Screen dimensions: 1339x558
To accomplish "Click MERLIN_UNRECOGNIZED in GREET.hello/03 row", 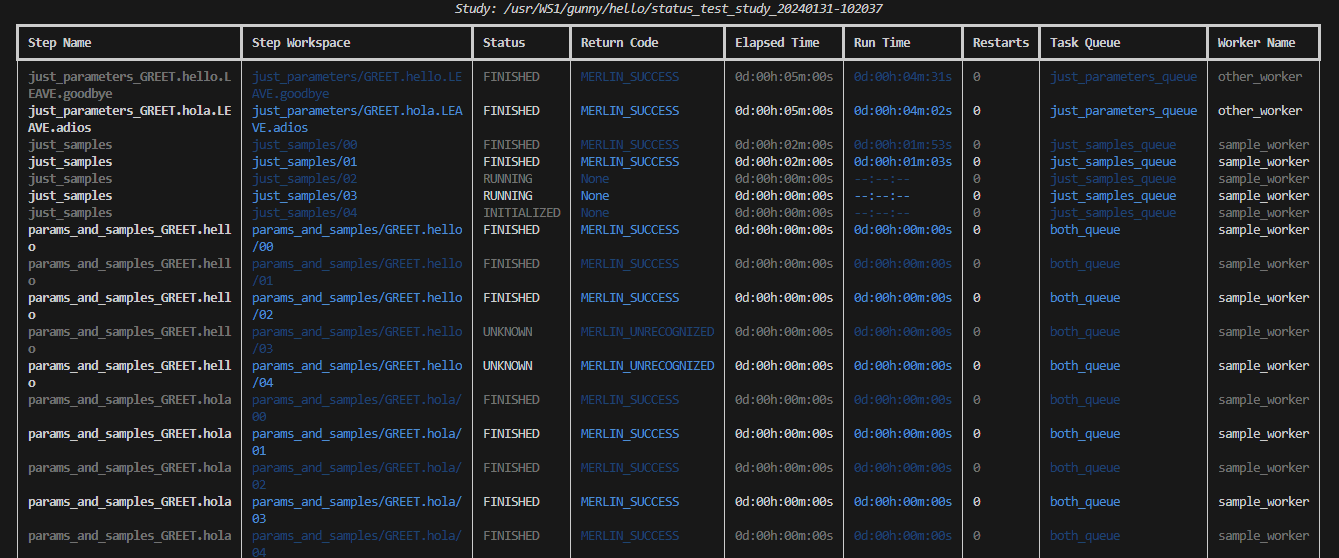I will [x=648, y=332].
